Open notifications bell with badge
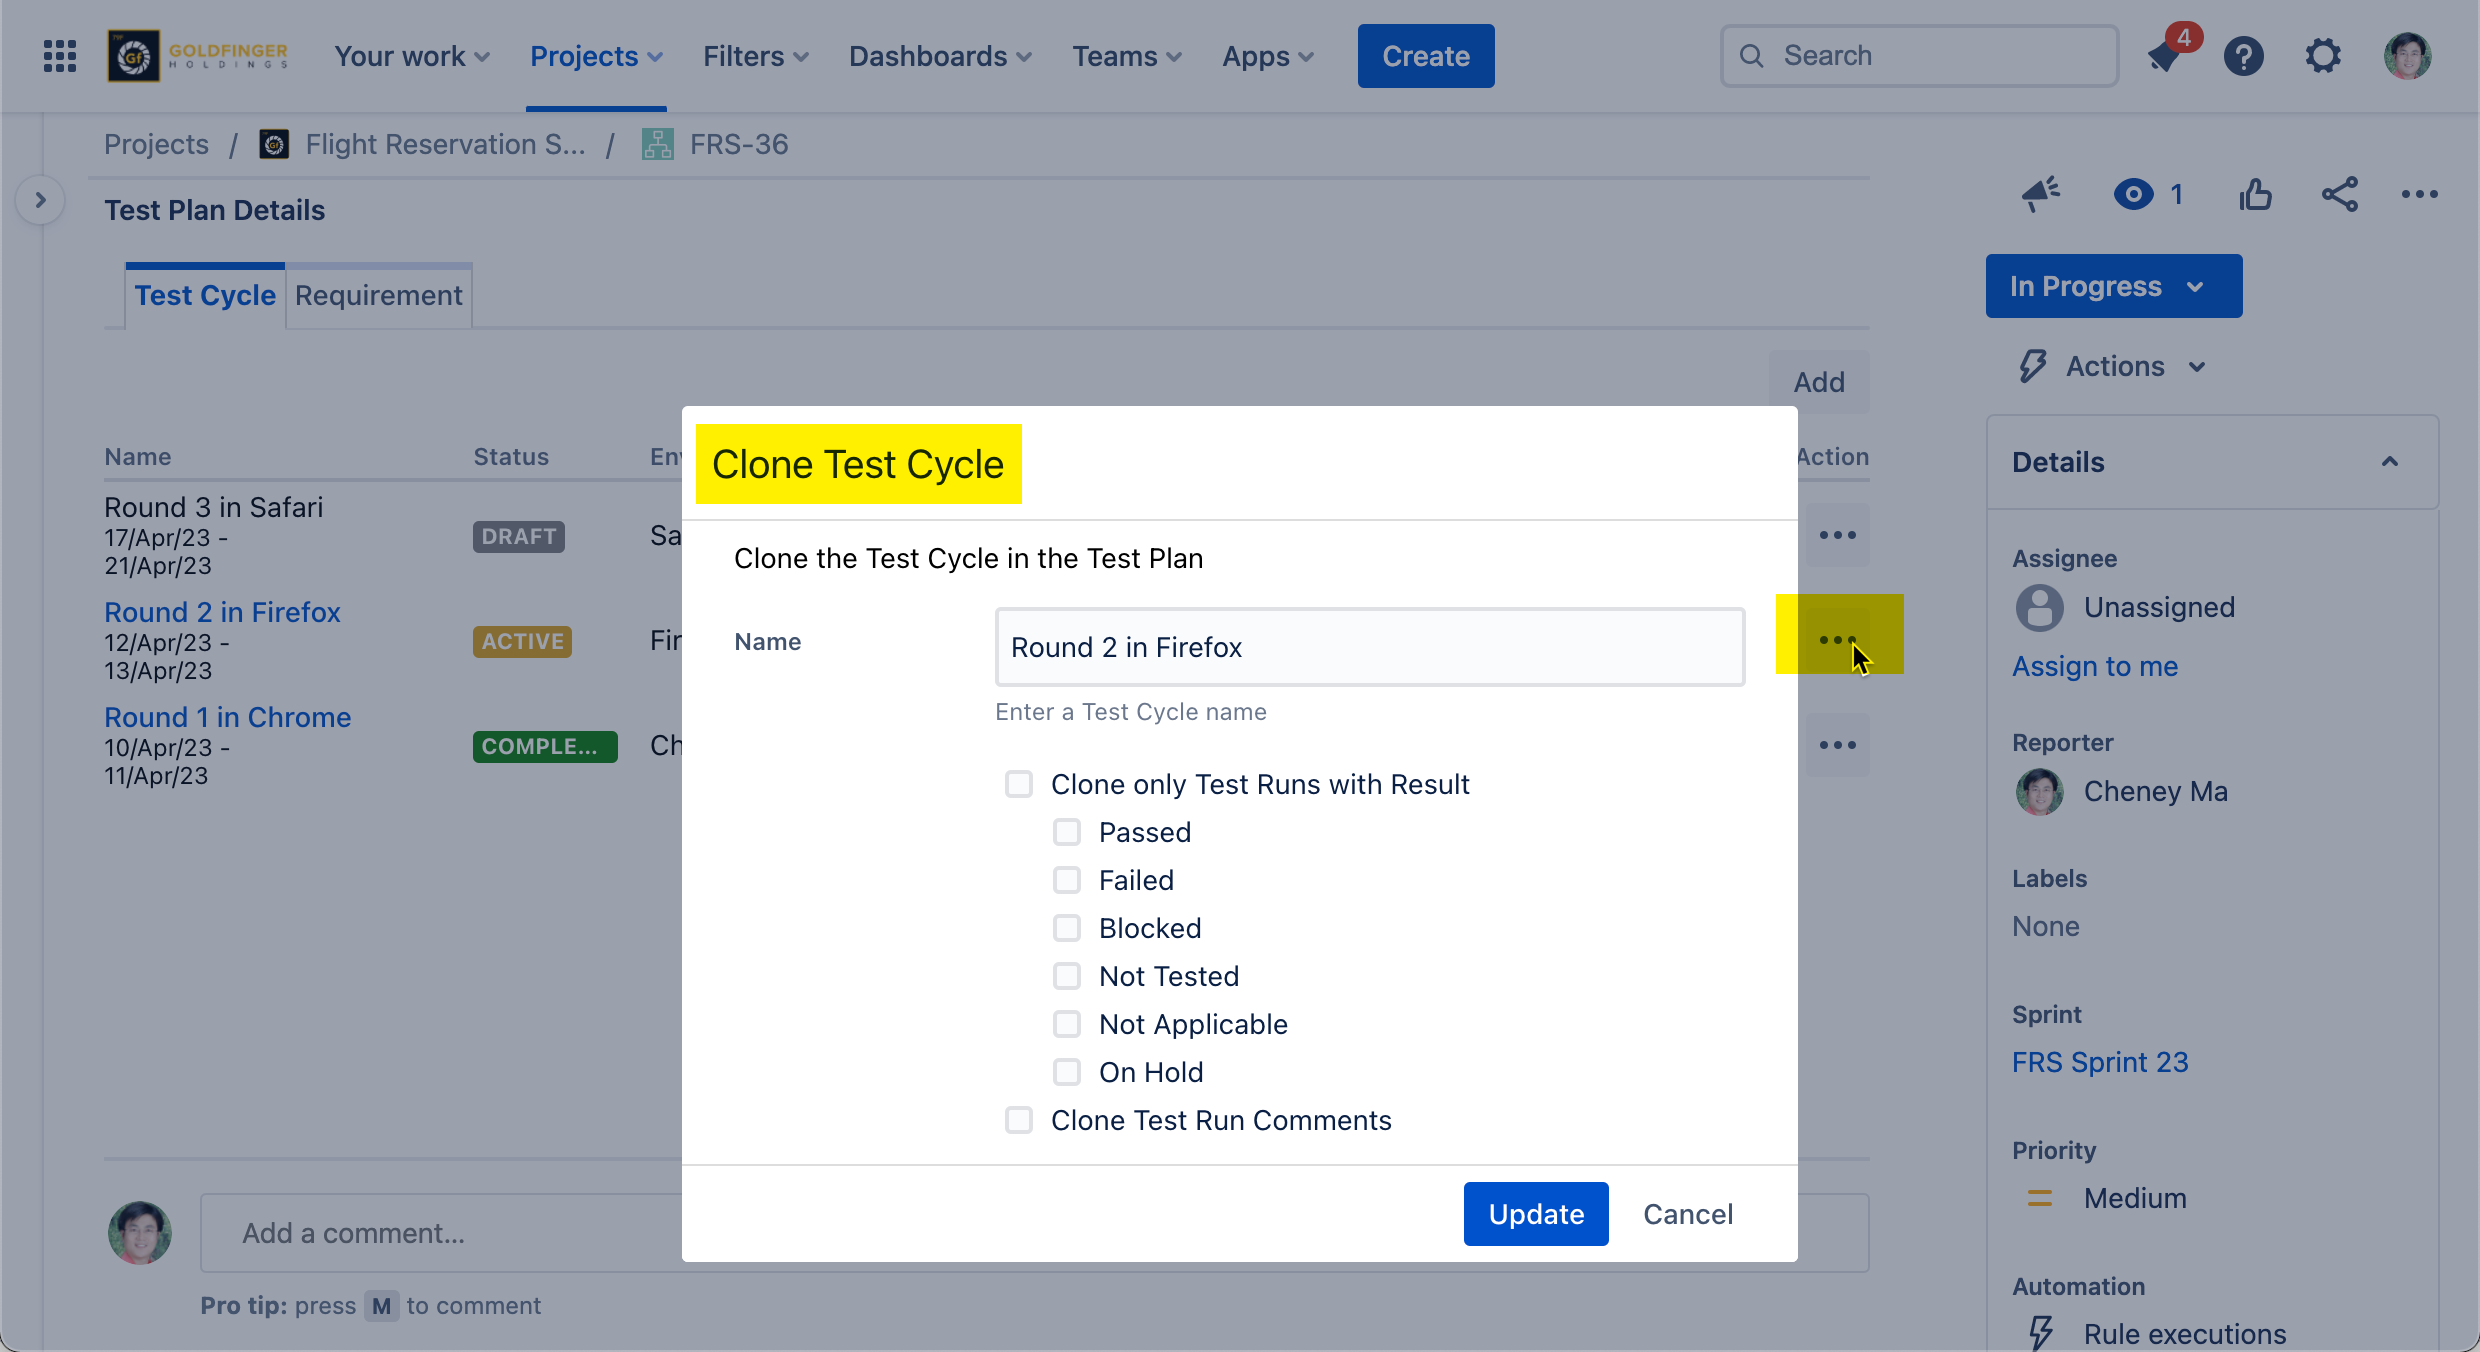This screenshot has height=1352, width=2480. (x=2166, y=56)
